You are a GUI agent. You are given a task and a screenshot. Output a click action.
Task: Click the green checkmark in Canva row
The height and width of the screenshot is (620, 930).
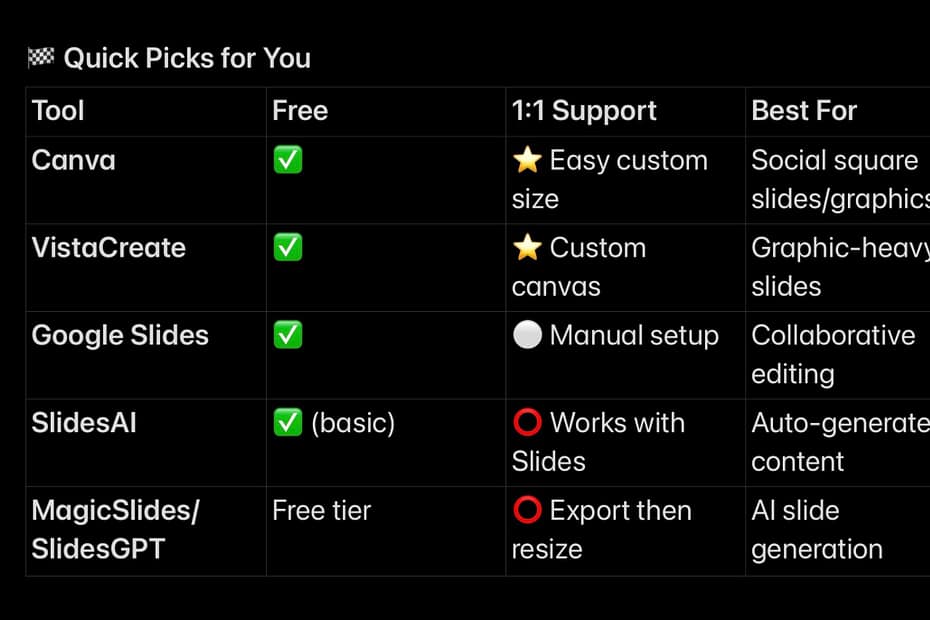tap(288, 161)
